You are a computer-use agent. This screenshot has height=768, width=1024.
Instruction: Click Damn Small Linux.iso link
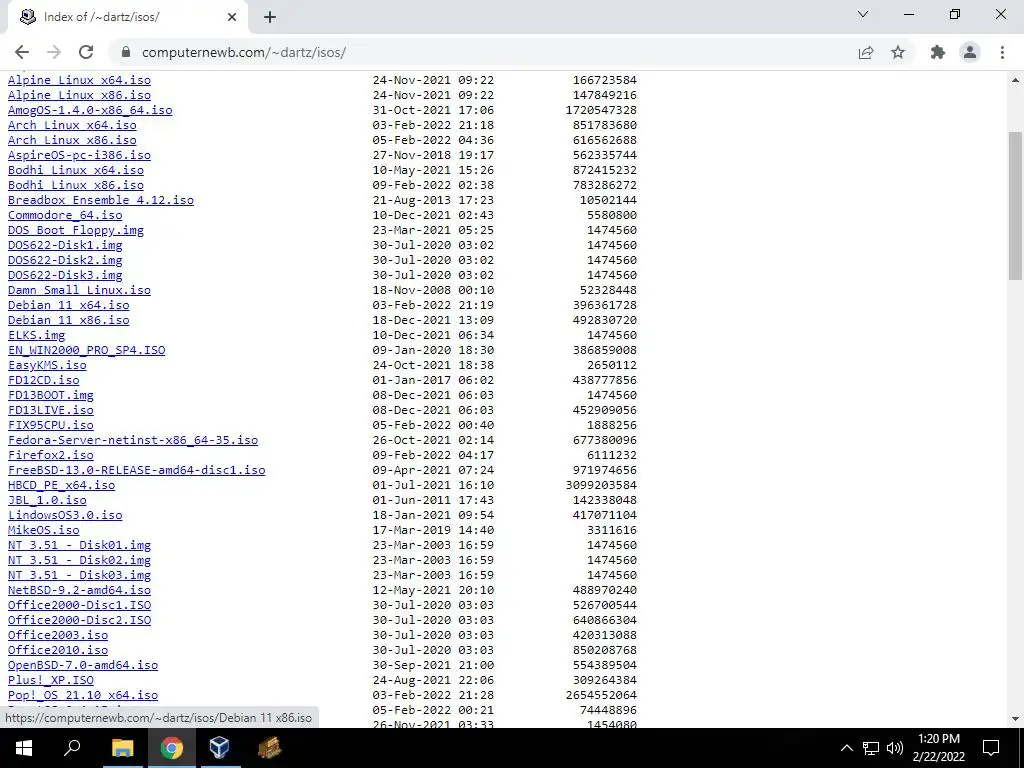tap(79, 290)
